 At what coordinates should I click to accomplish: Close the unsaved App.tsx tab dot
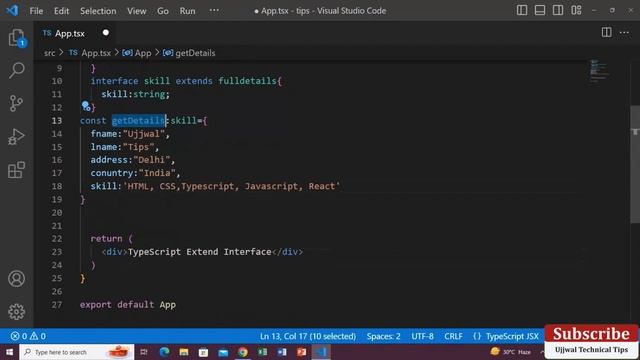tap(106, 33)
